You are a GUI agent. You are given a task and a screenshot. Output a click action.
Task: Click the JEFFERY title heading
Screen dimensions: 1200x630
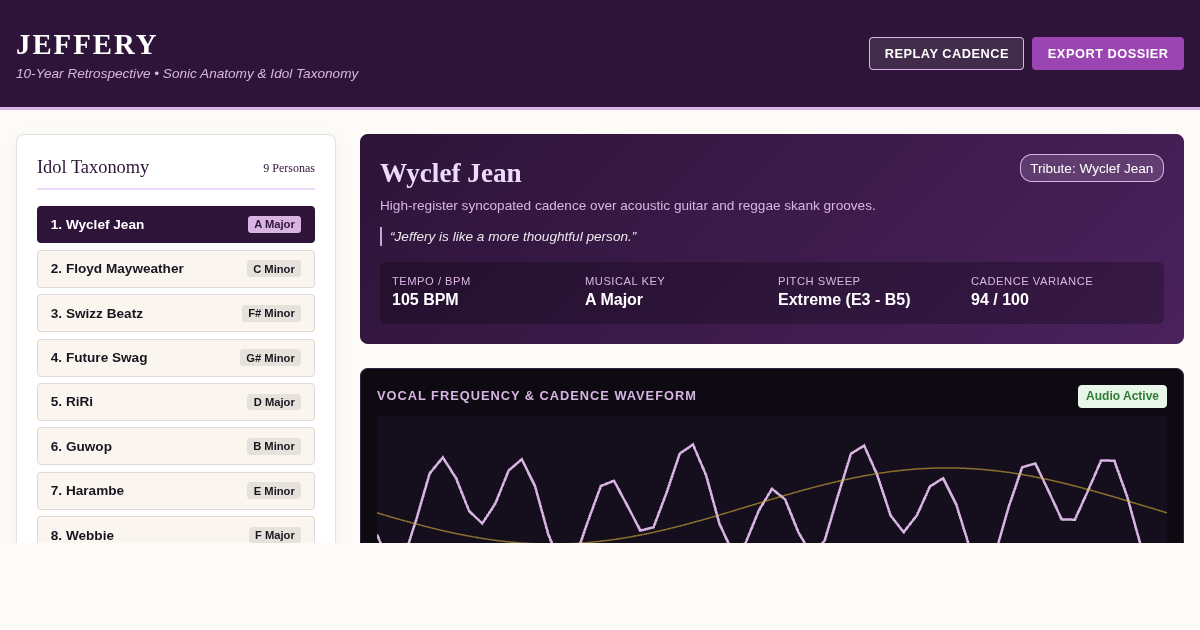pyautogui.click(x=87, y=44)
